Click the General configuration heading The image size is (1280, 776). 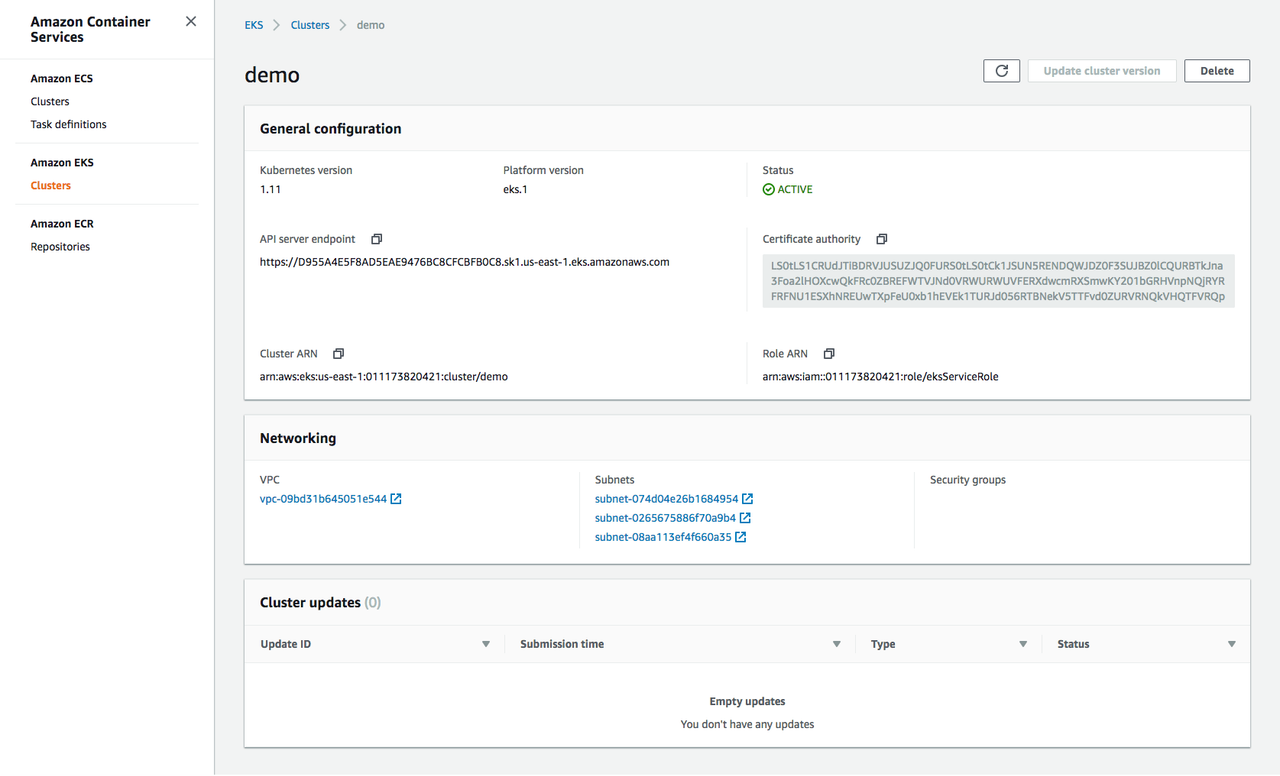(x=330, y=129)
